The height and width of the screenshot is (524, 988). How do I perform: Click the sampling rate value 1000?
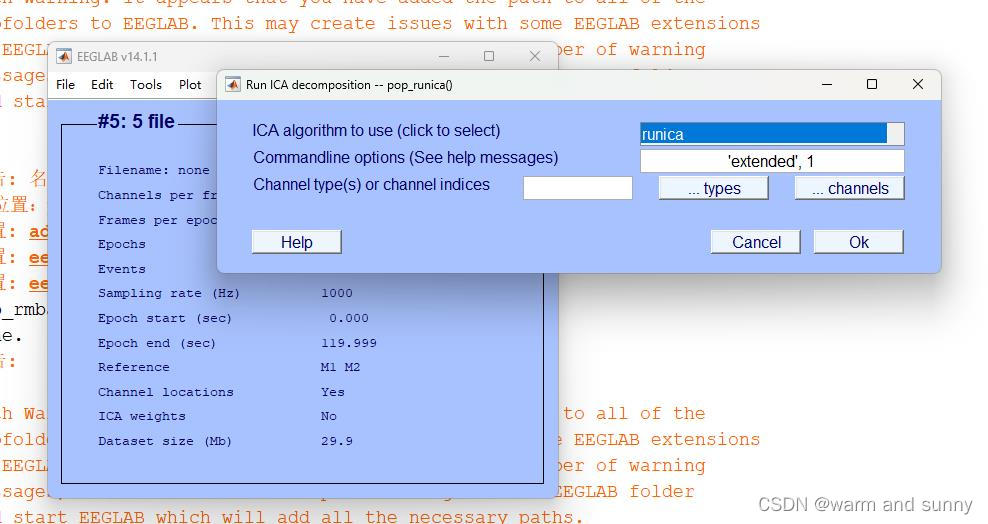[x=336, y=293]
